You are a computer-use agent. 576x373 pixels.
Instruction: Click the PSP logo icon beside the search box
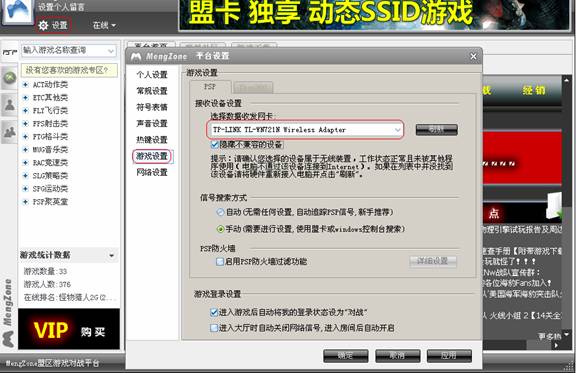pyautogui.click(x=10, y=52)
